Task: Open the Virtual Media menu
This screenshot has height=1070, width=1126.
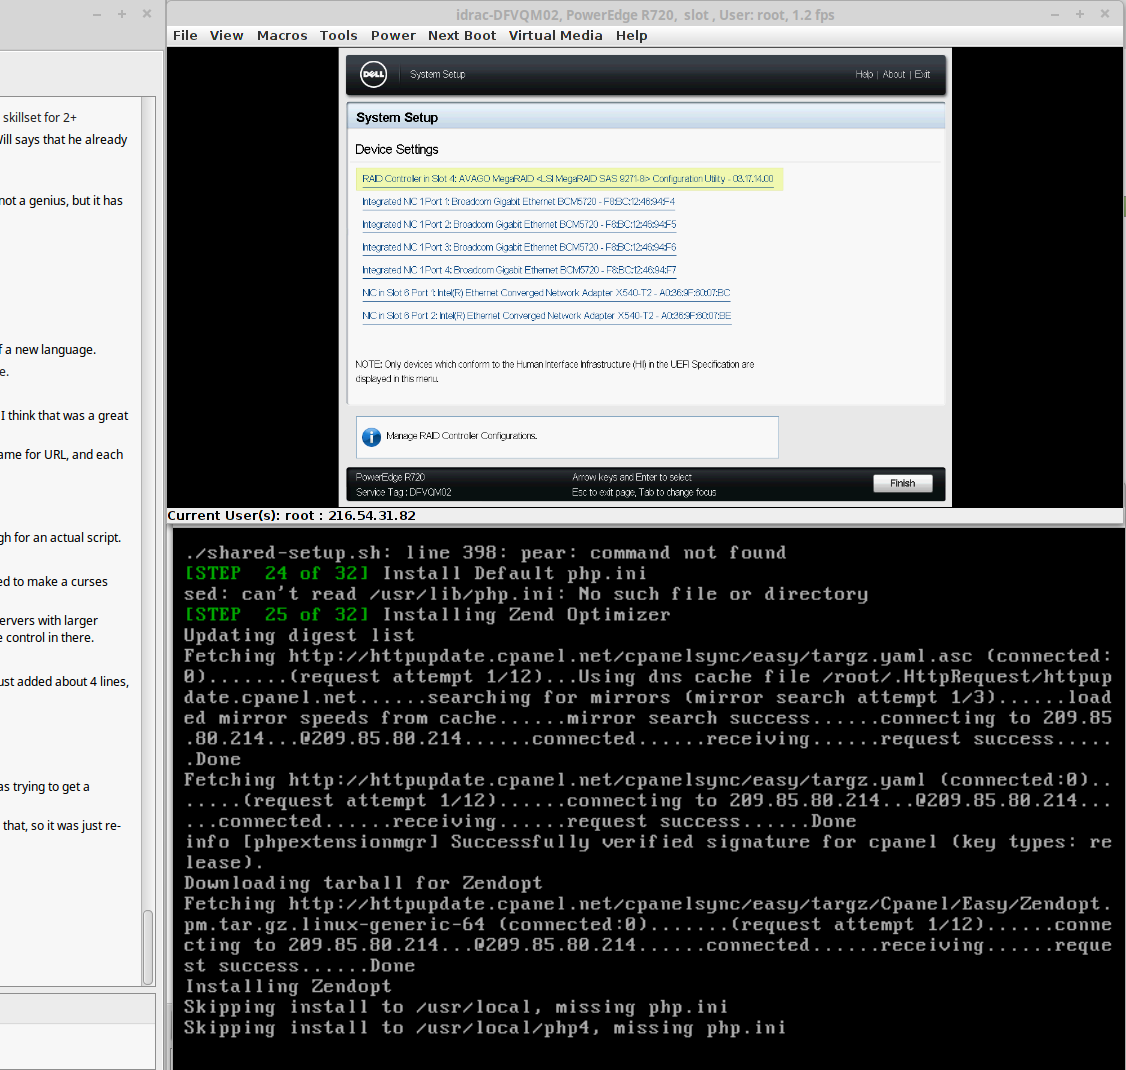Action: point(555,35)
